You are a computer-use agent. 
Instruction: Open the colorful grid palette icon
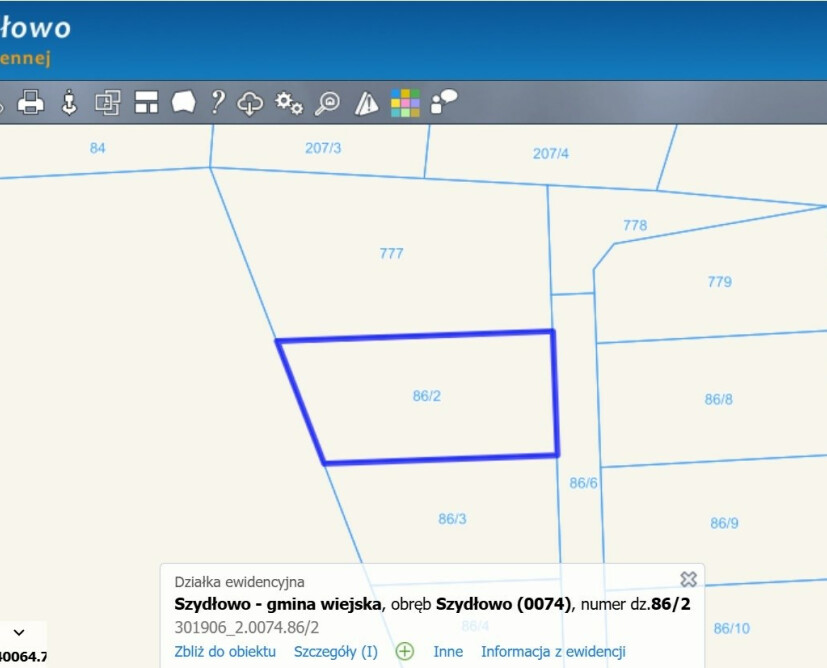click(405, 102)
